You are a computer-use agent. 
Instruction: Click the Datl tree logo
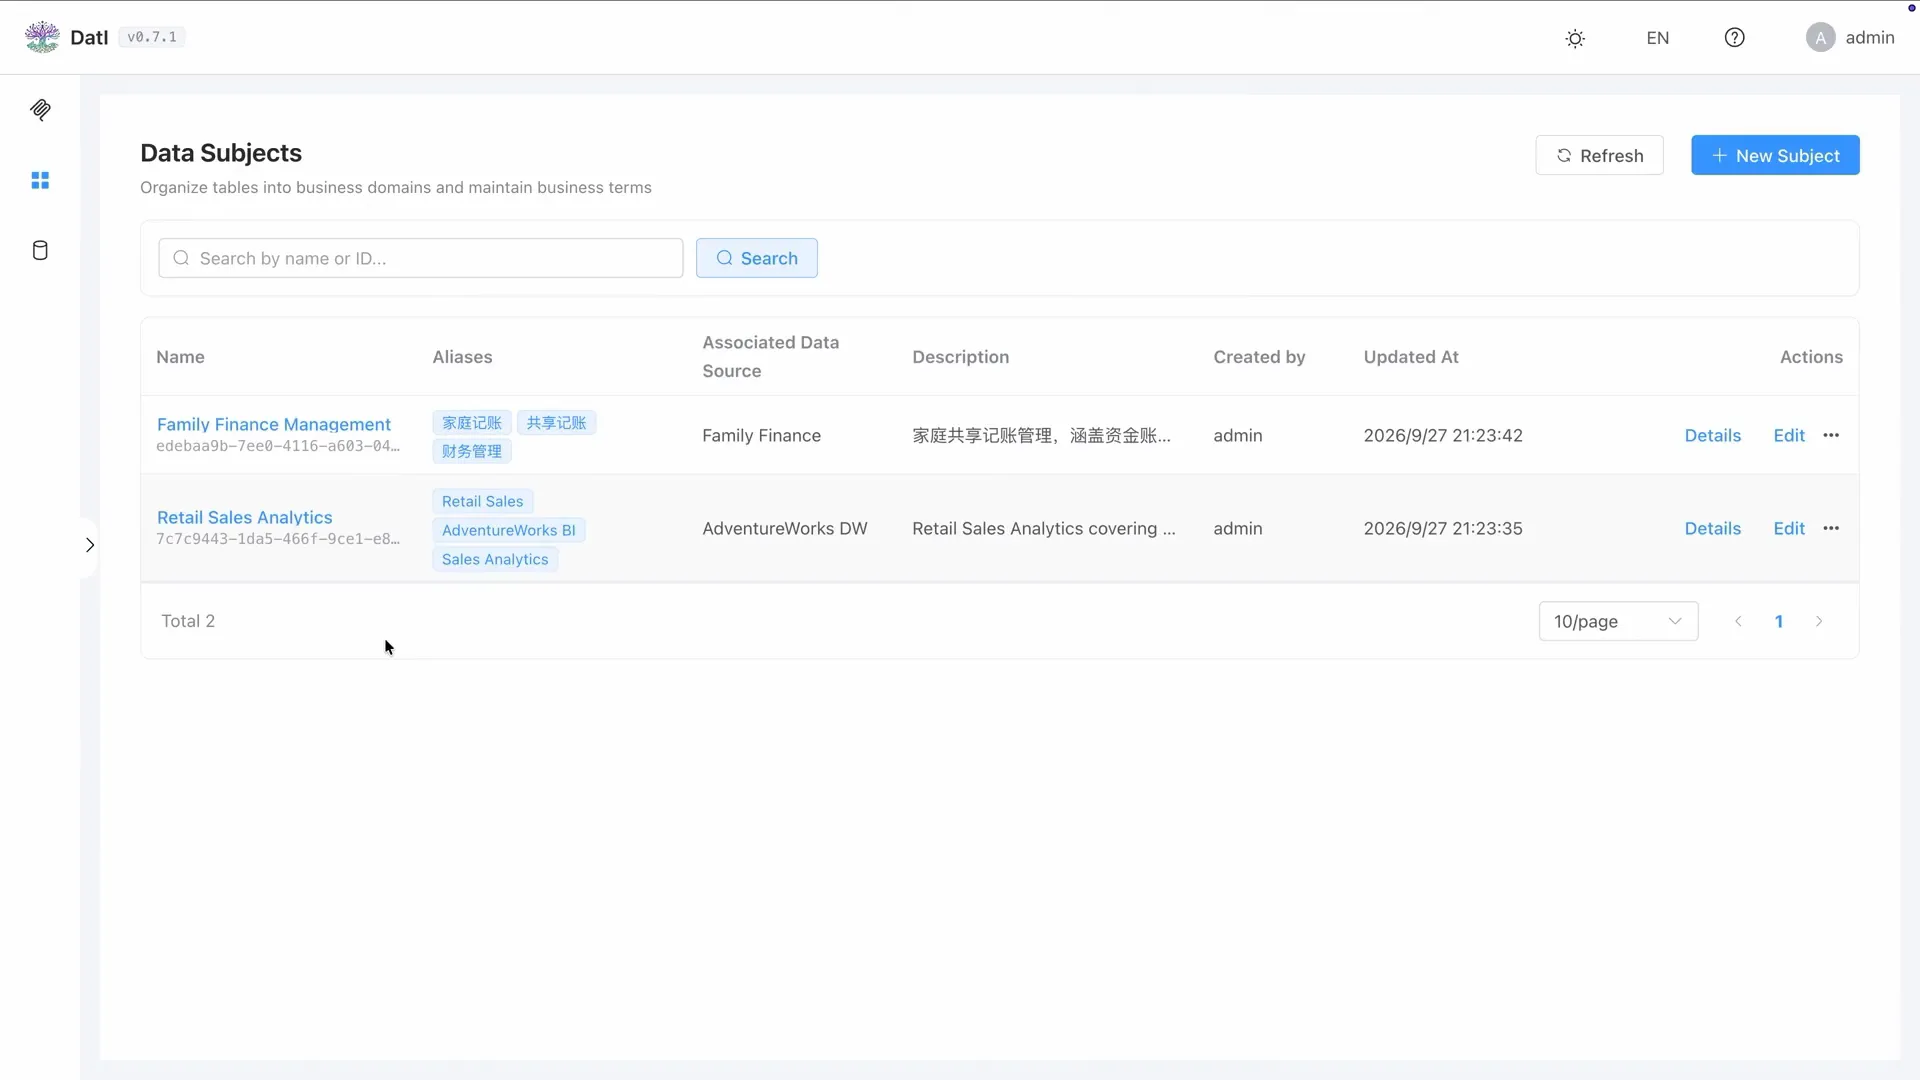(x=42, y=37)
